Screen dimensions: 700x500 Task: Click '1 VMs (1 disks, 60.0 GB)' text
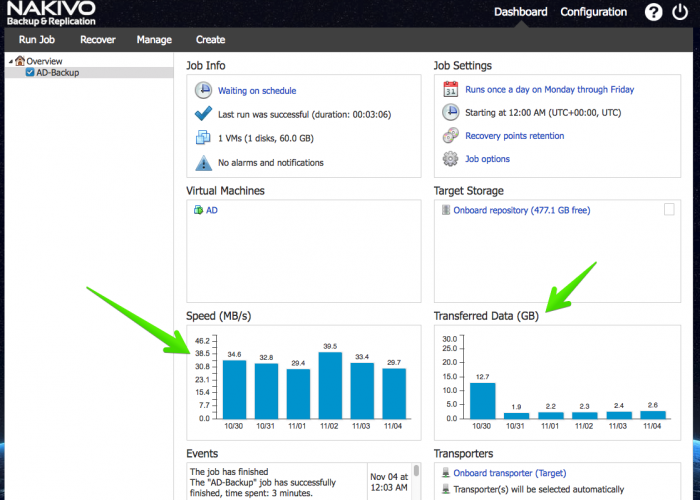pyautogui.click(x=266, y=138)
